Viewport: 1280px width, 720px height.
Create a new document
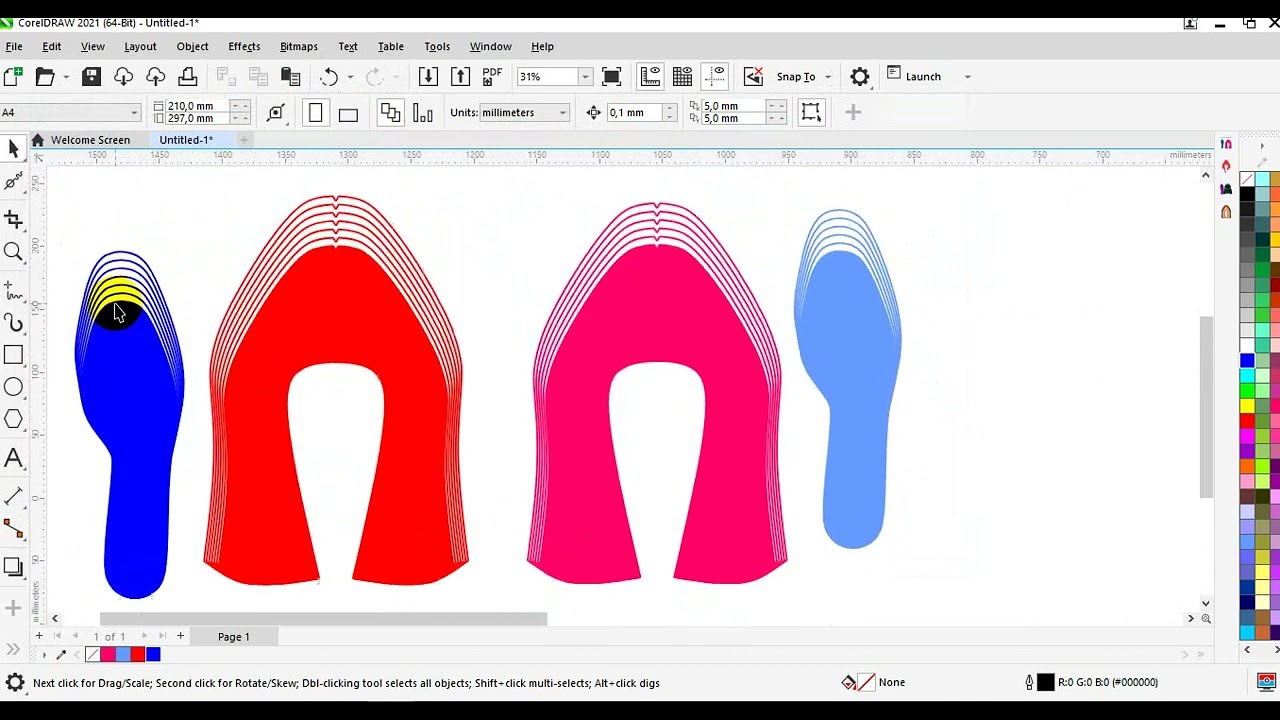13,76
